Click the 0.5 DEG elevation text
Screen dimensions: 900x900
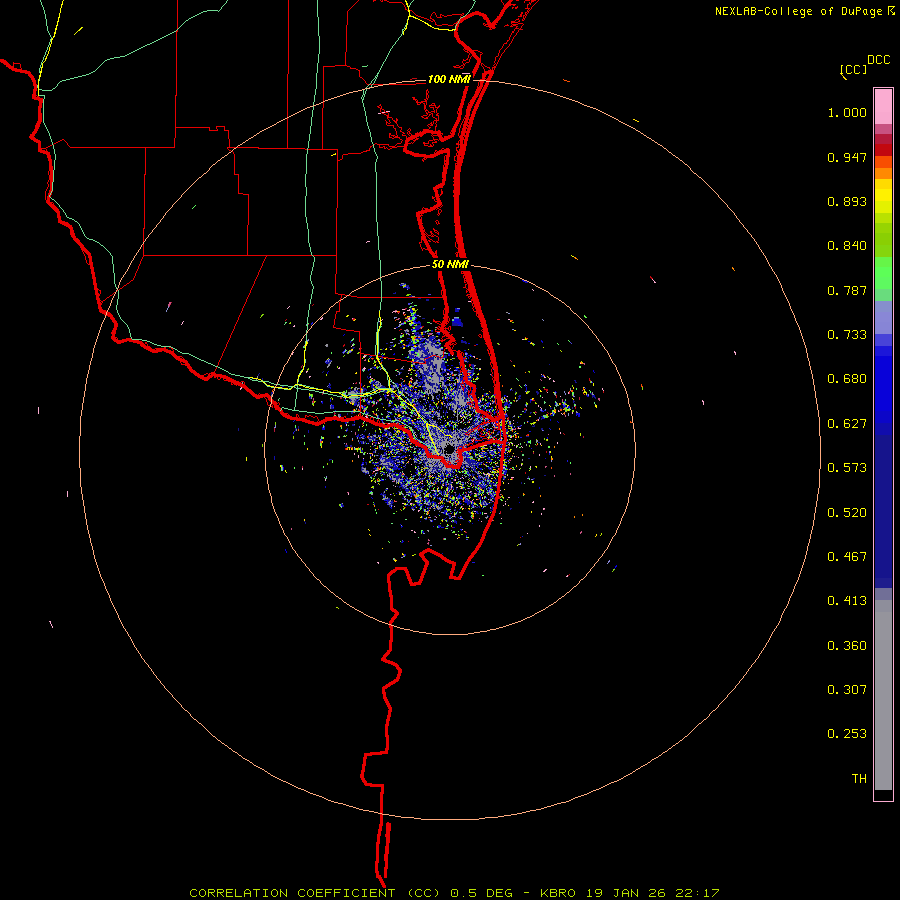click(482, 893)
